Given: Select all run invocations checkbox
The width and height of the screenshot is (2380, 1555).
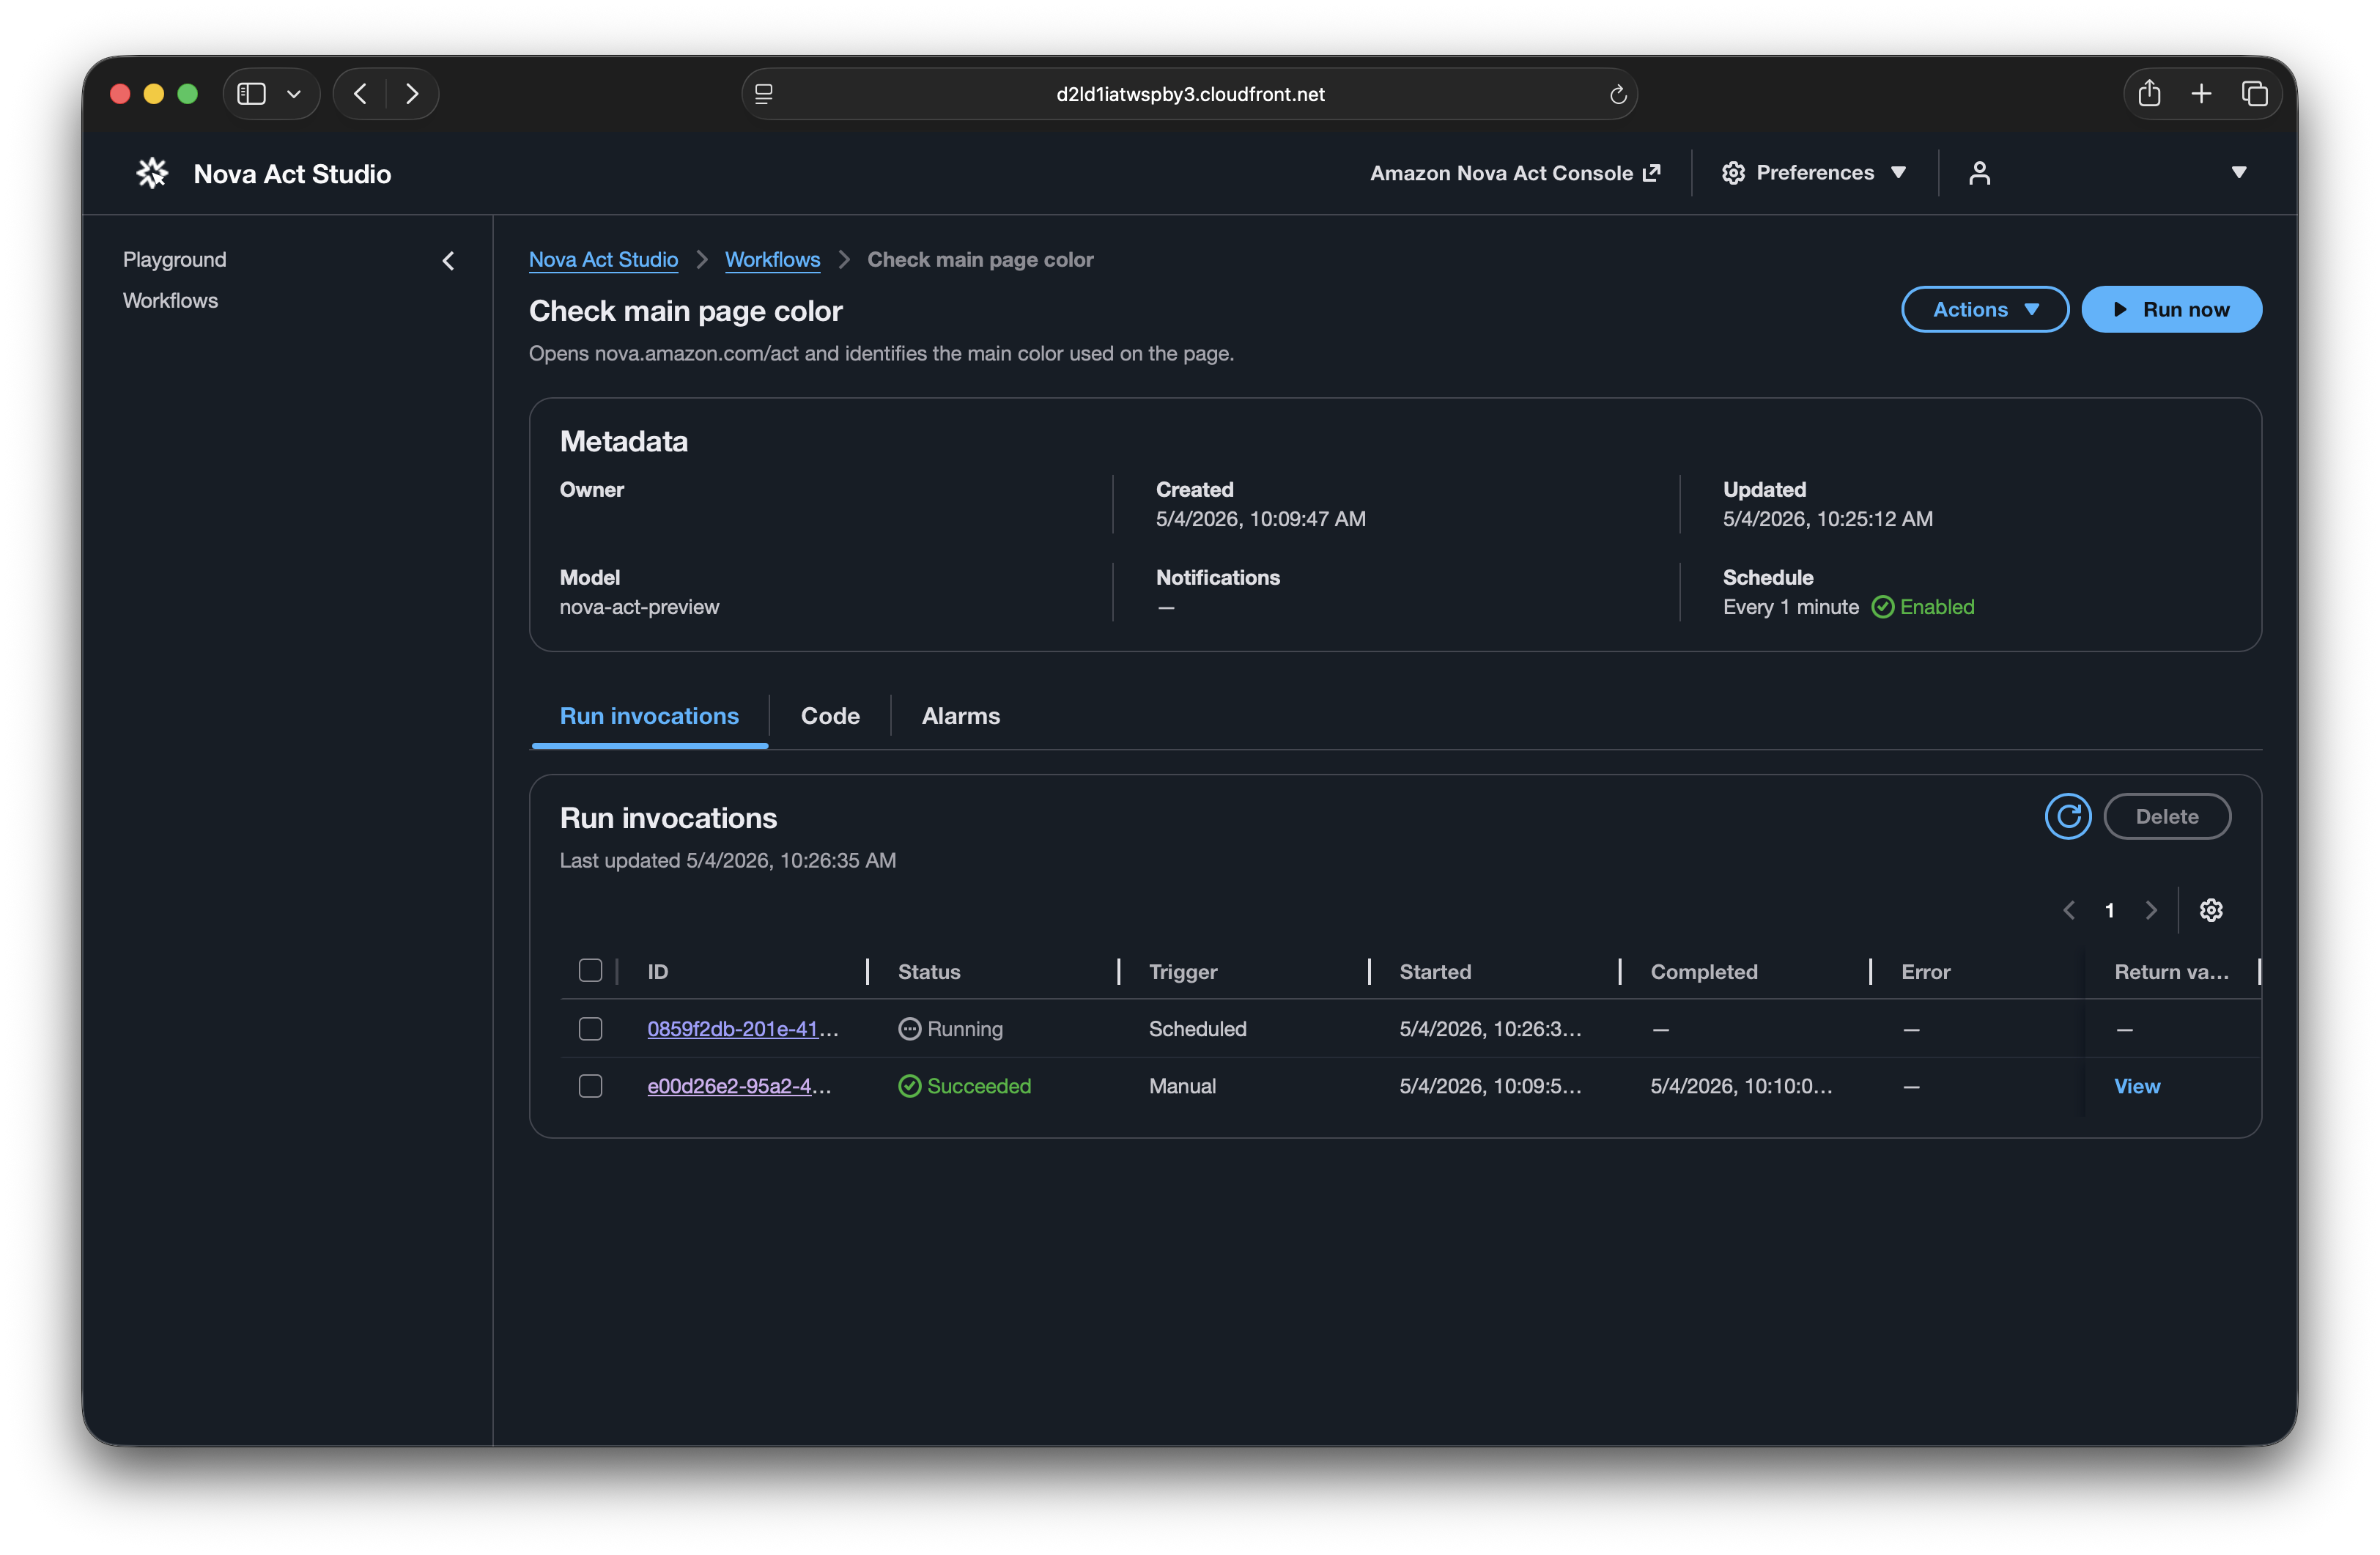Looking at the screenshot, I should (590, 970).
